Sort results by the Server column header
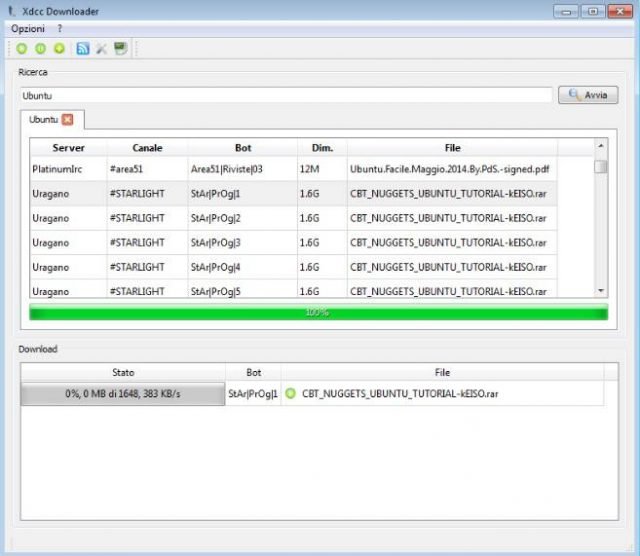Screen dimensions: 640x556 point(68,148)
